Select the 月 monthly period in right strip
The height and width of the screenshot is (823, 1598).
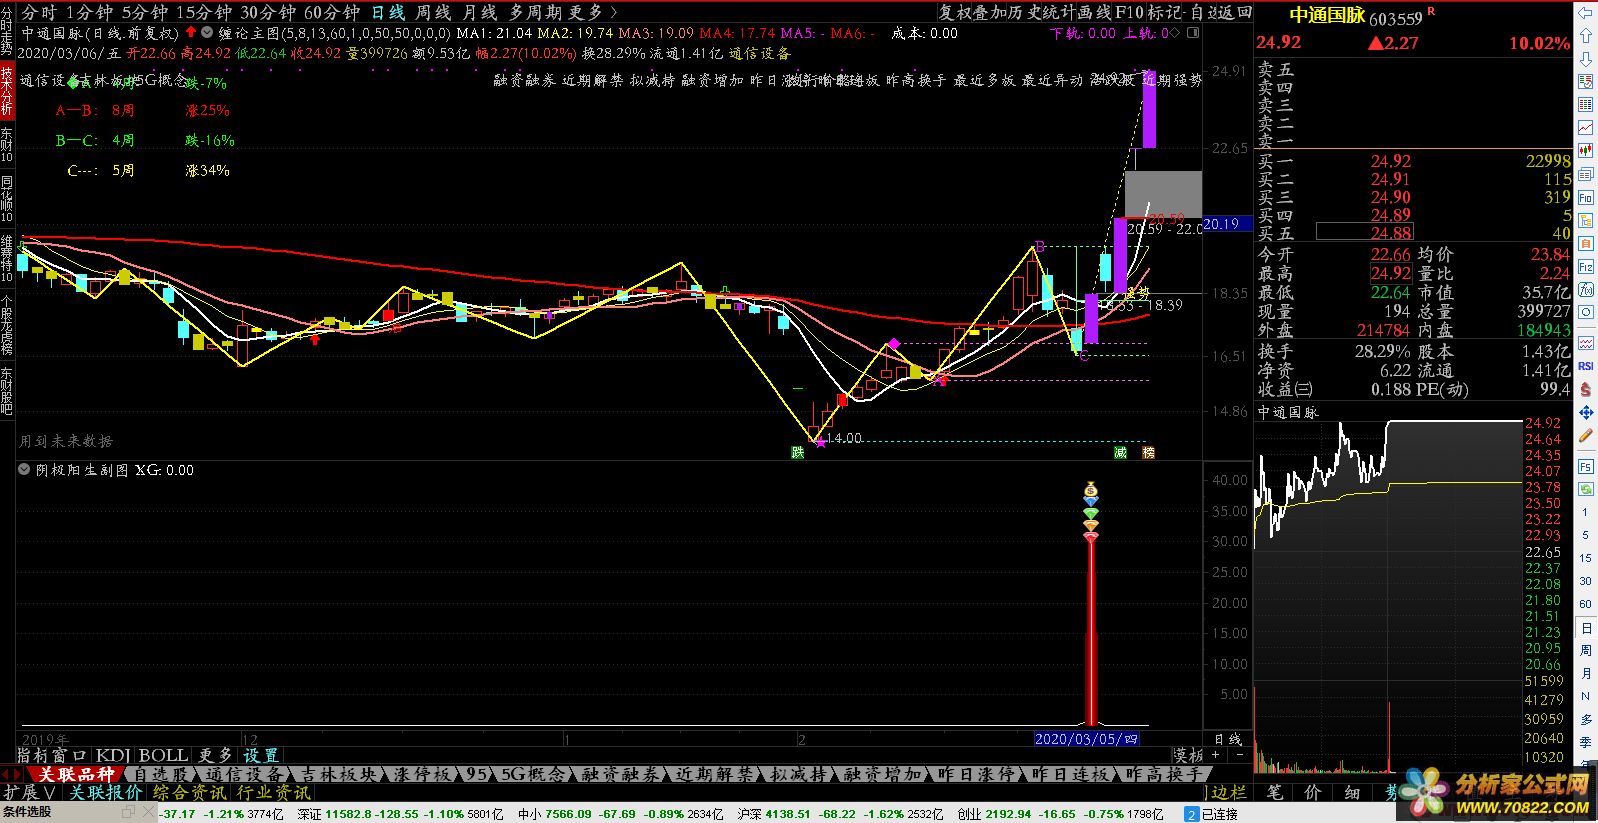[1585, 673]
